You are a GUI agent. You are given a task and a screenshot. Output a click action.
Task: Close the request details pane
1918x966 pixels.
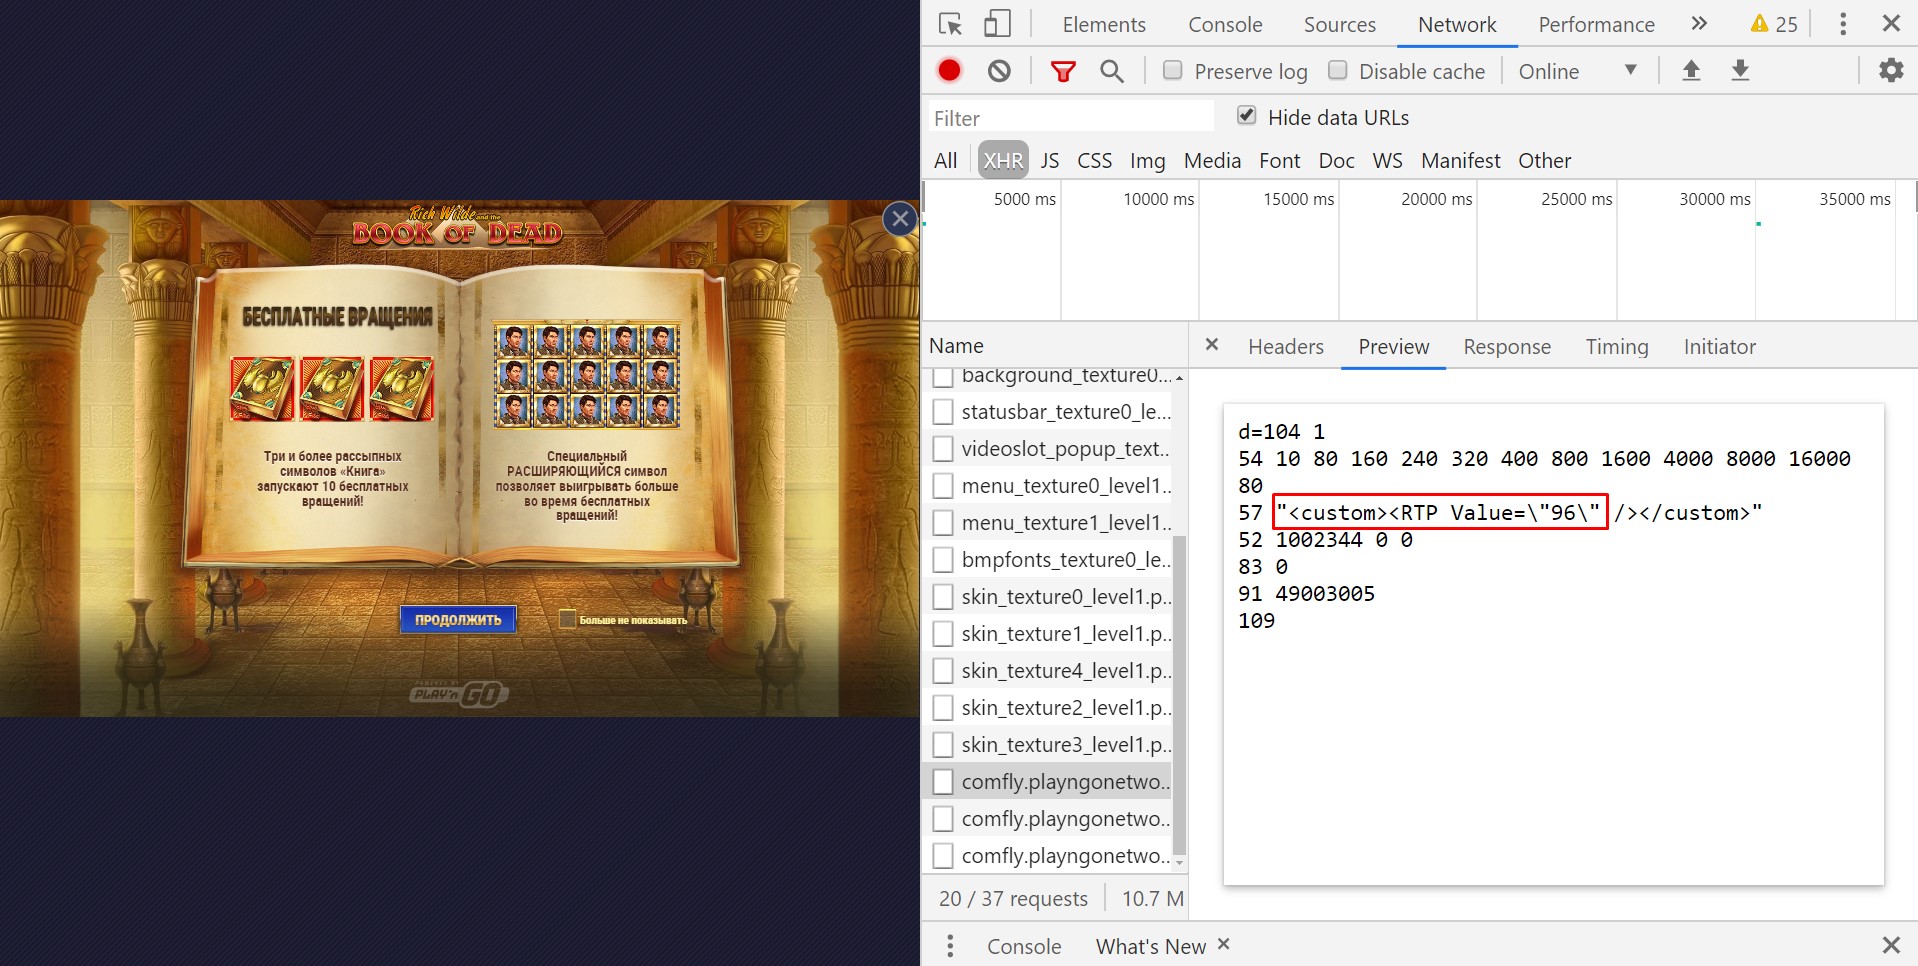pyautogui.click(x=1212, y=345)
